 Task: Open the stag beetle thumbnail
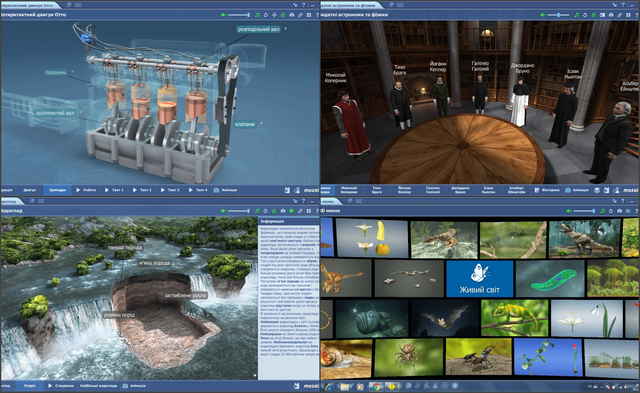point(478,357)
